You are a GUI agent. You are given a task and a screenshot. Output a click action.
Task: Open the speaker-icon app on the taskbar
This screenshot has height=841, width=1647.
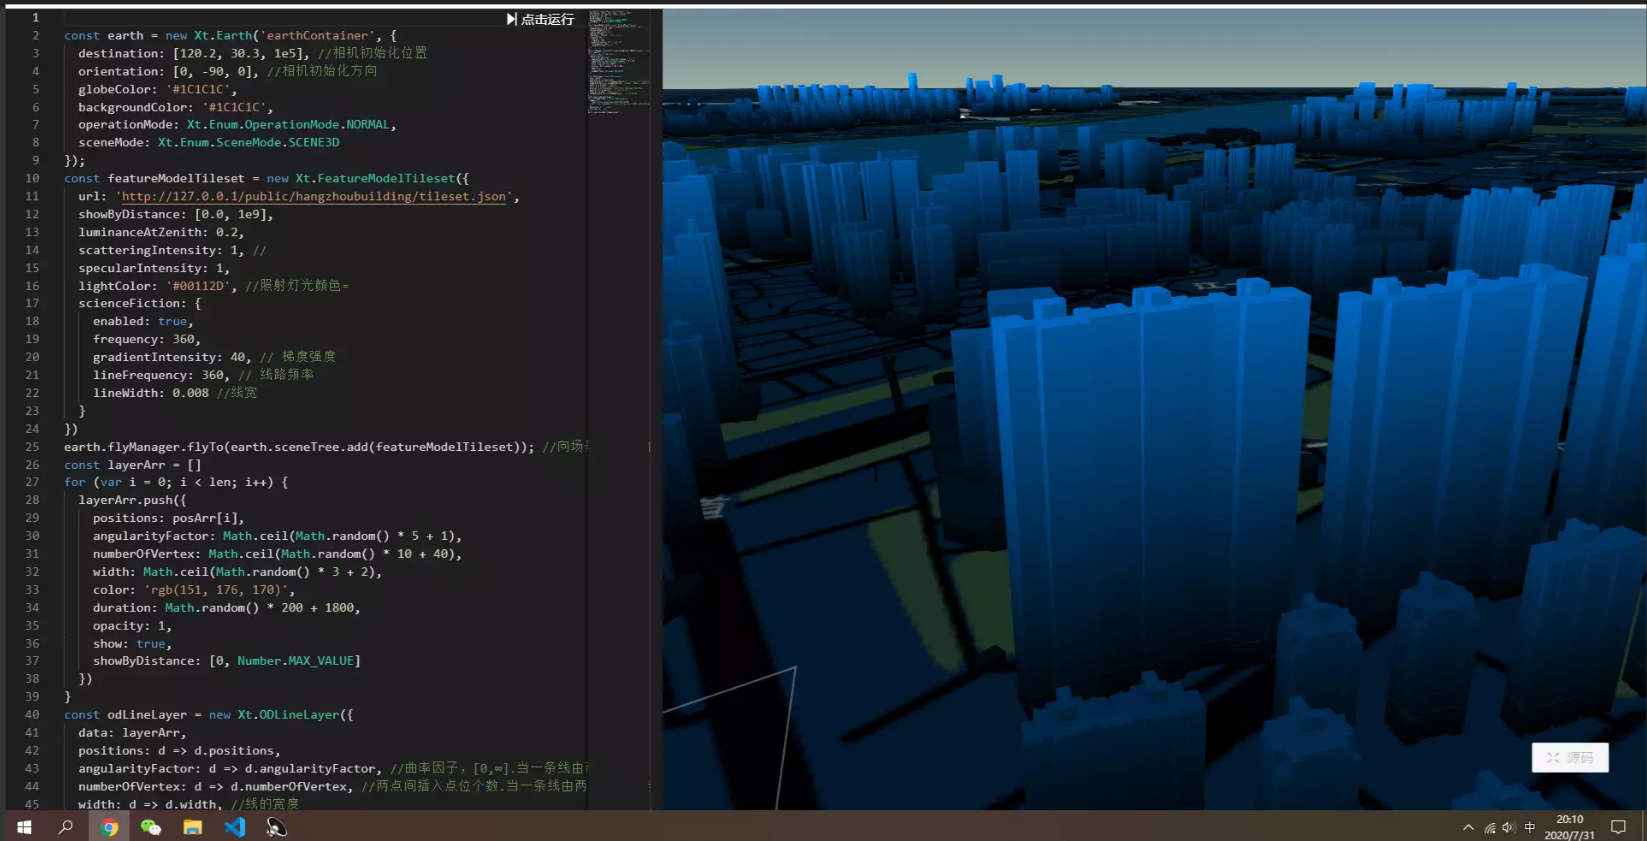coord(277,827)
